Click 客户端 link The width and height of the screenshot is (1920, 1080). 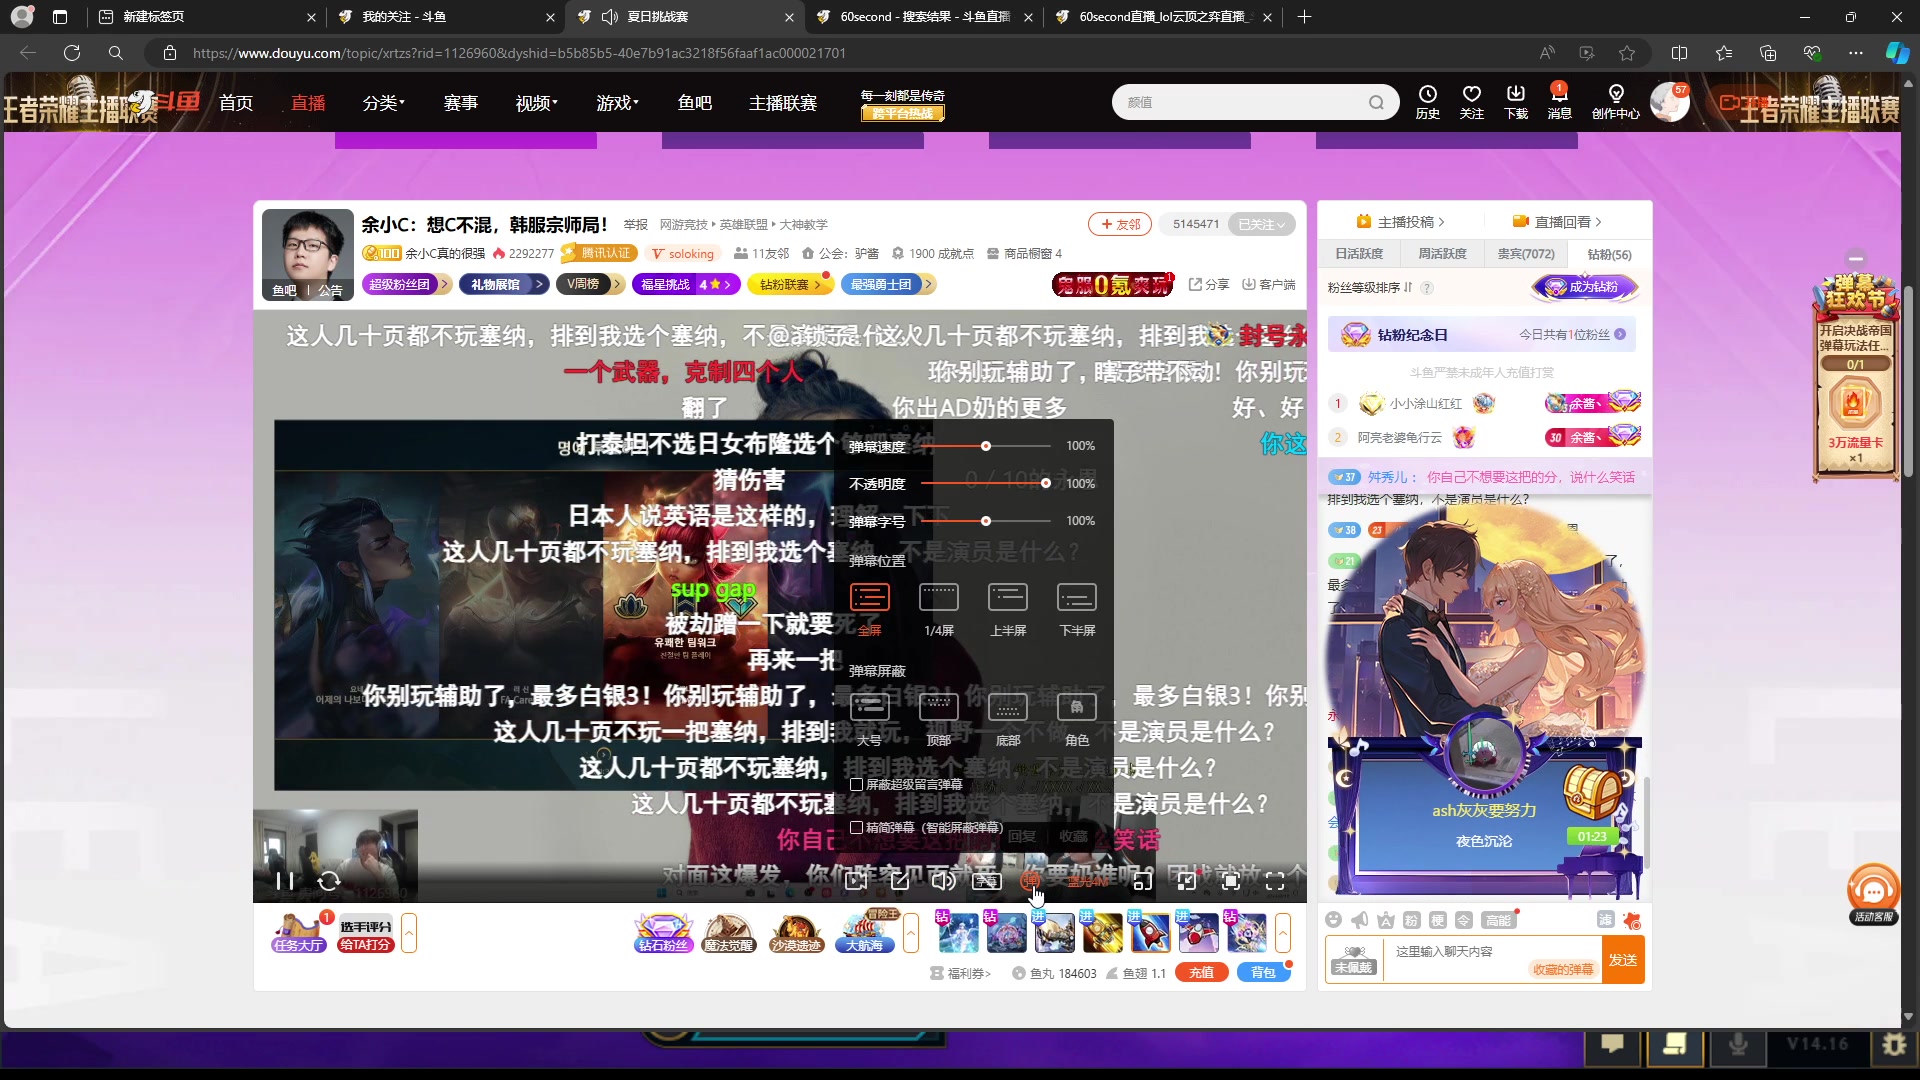pyautogui.click(x=1269, y=285)
